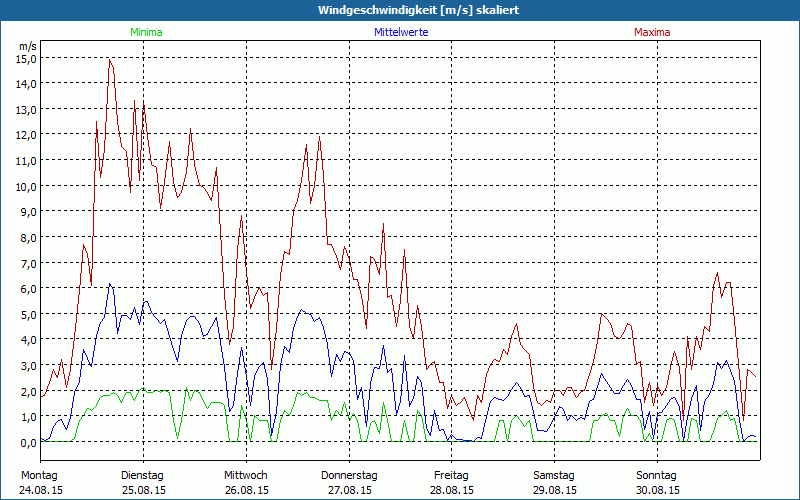Click the '30.08.15' date label
This screenshot has width=800, height=500.
click(x=658, y=490)
